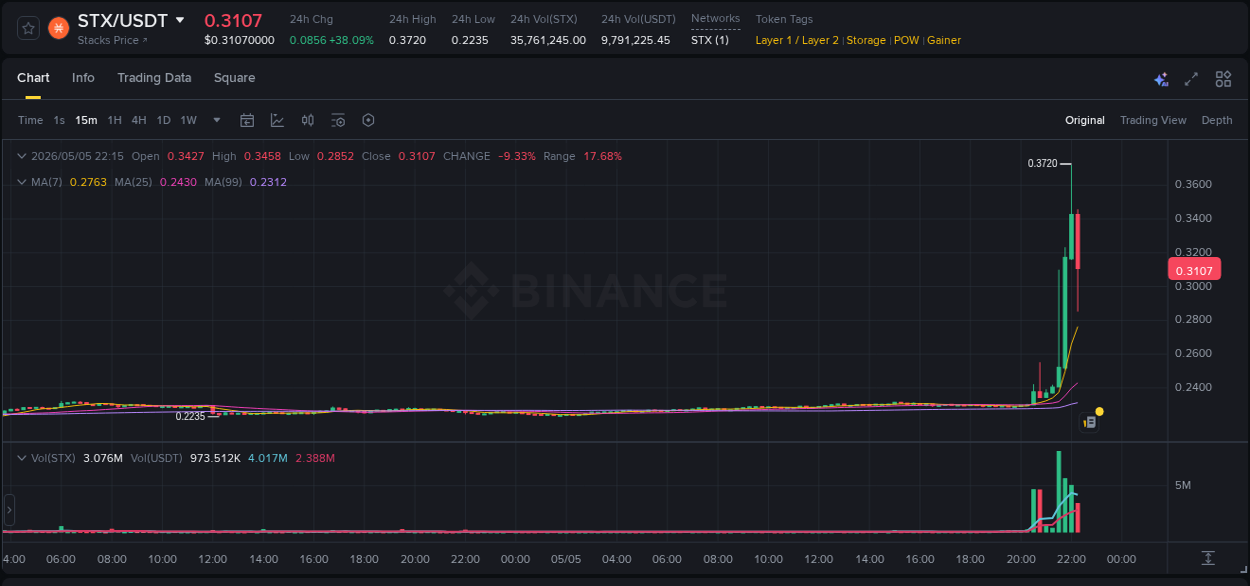Click the CHANGE -9.33% value
This screenshot has width=1250, height=586.
(x=517, y=156)
